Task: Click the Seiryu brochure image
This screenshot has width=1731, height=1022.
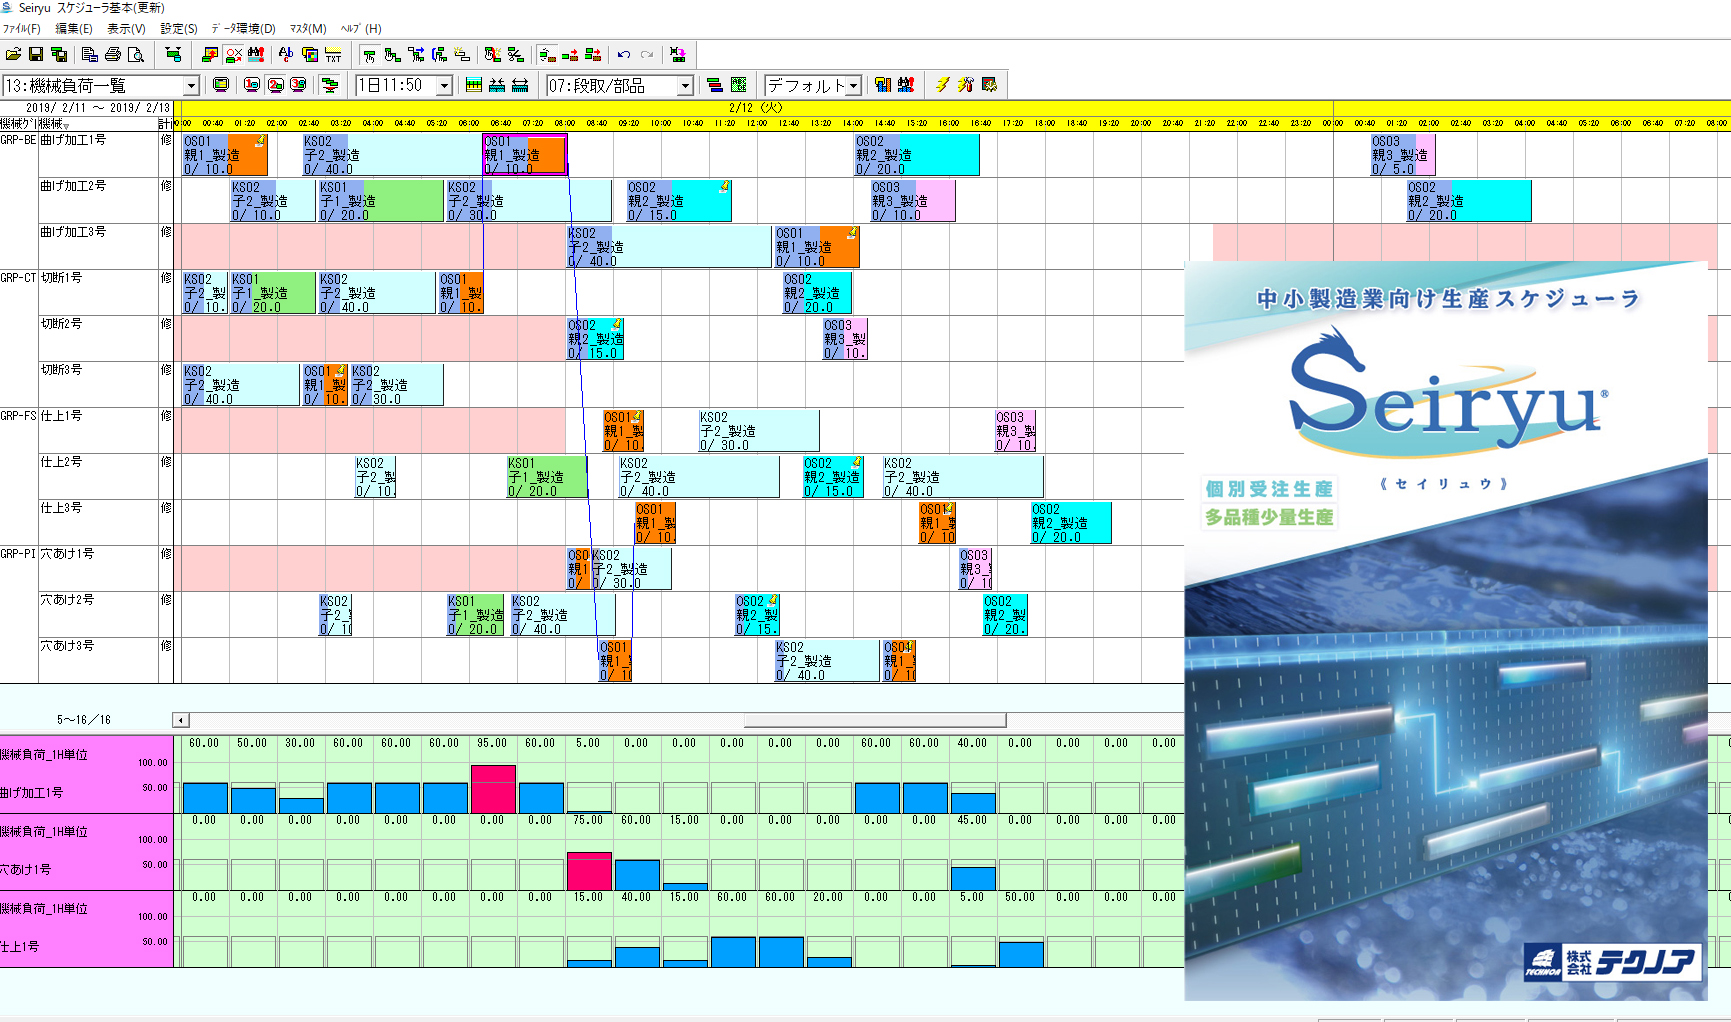Action: (x=1446, y=630)
